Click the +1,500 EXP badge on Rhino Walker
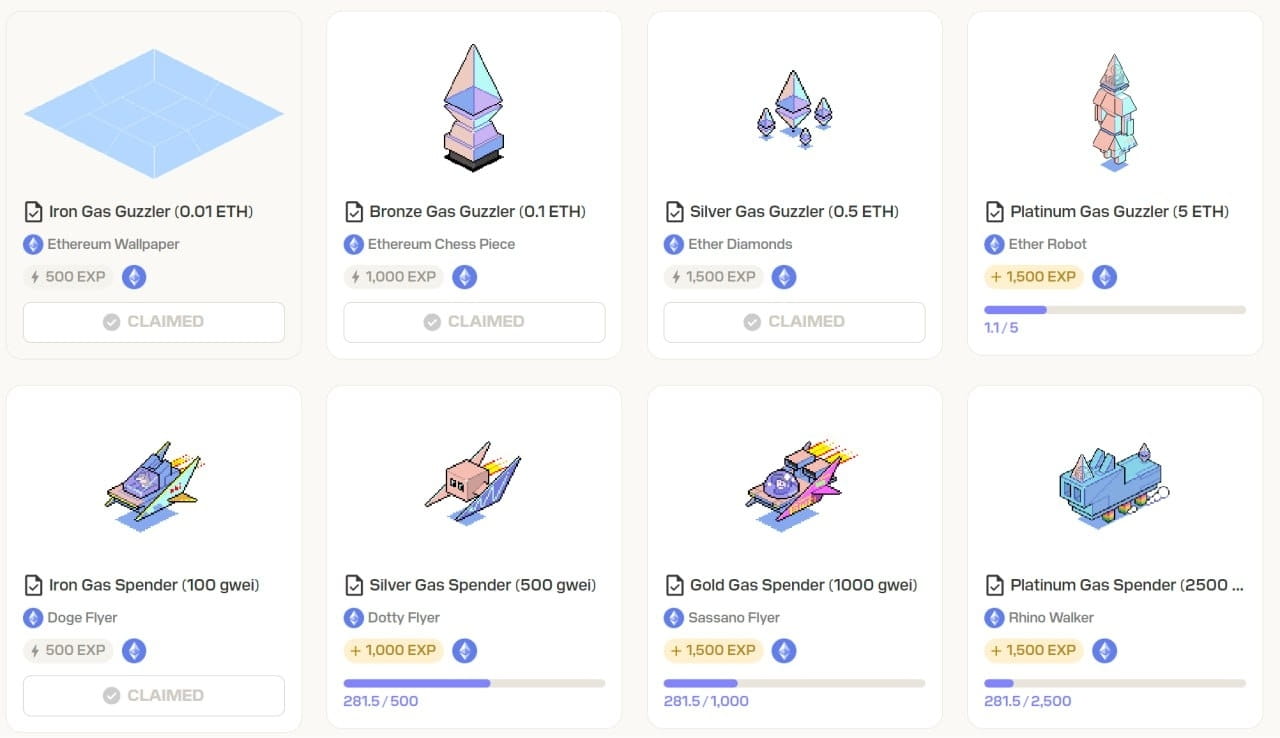The width and height of the screenshot is (1280, 738). tap(1034, 651)
